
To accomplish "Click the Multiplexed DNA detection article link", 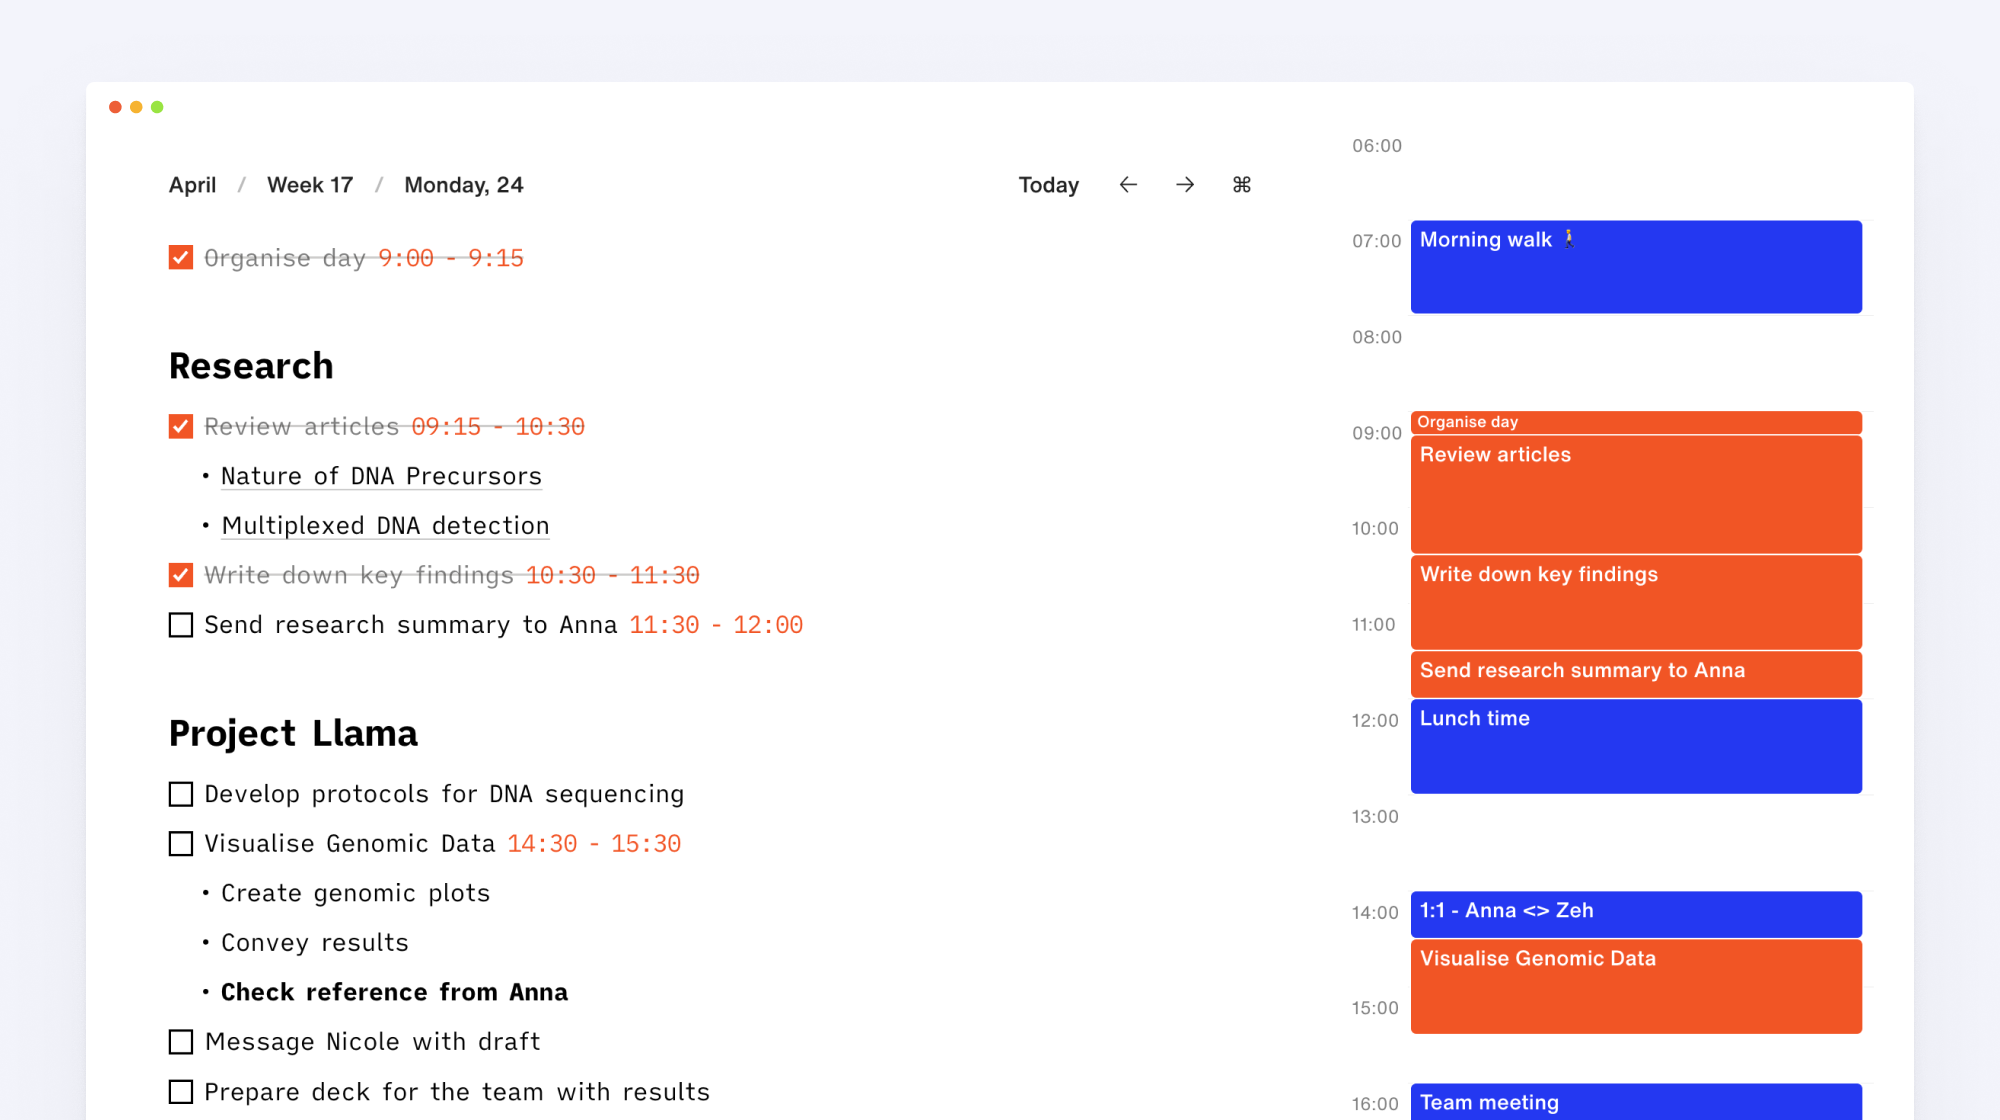I will [385, 524].
